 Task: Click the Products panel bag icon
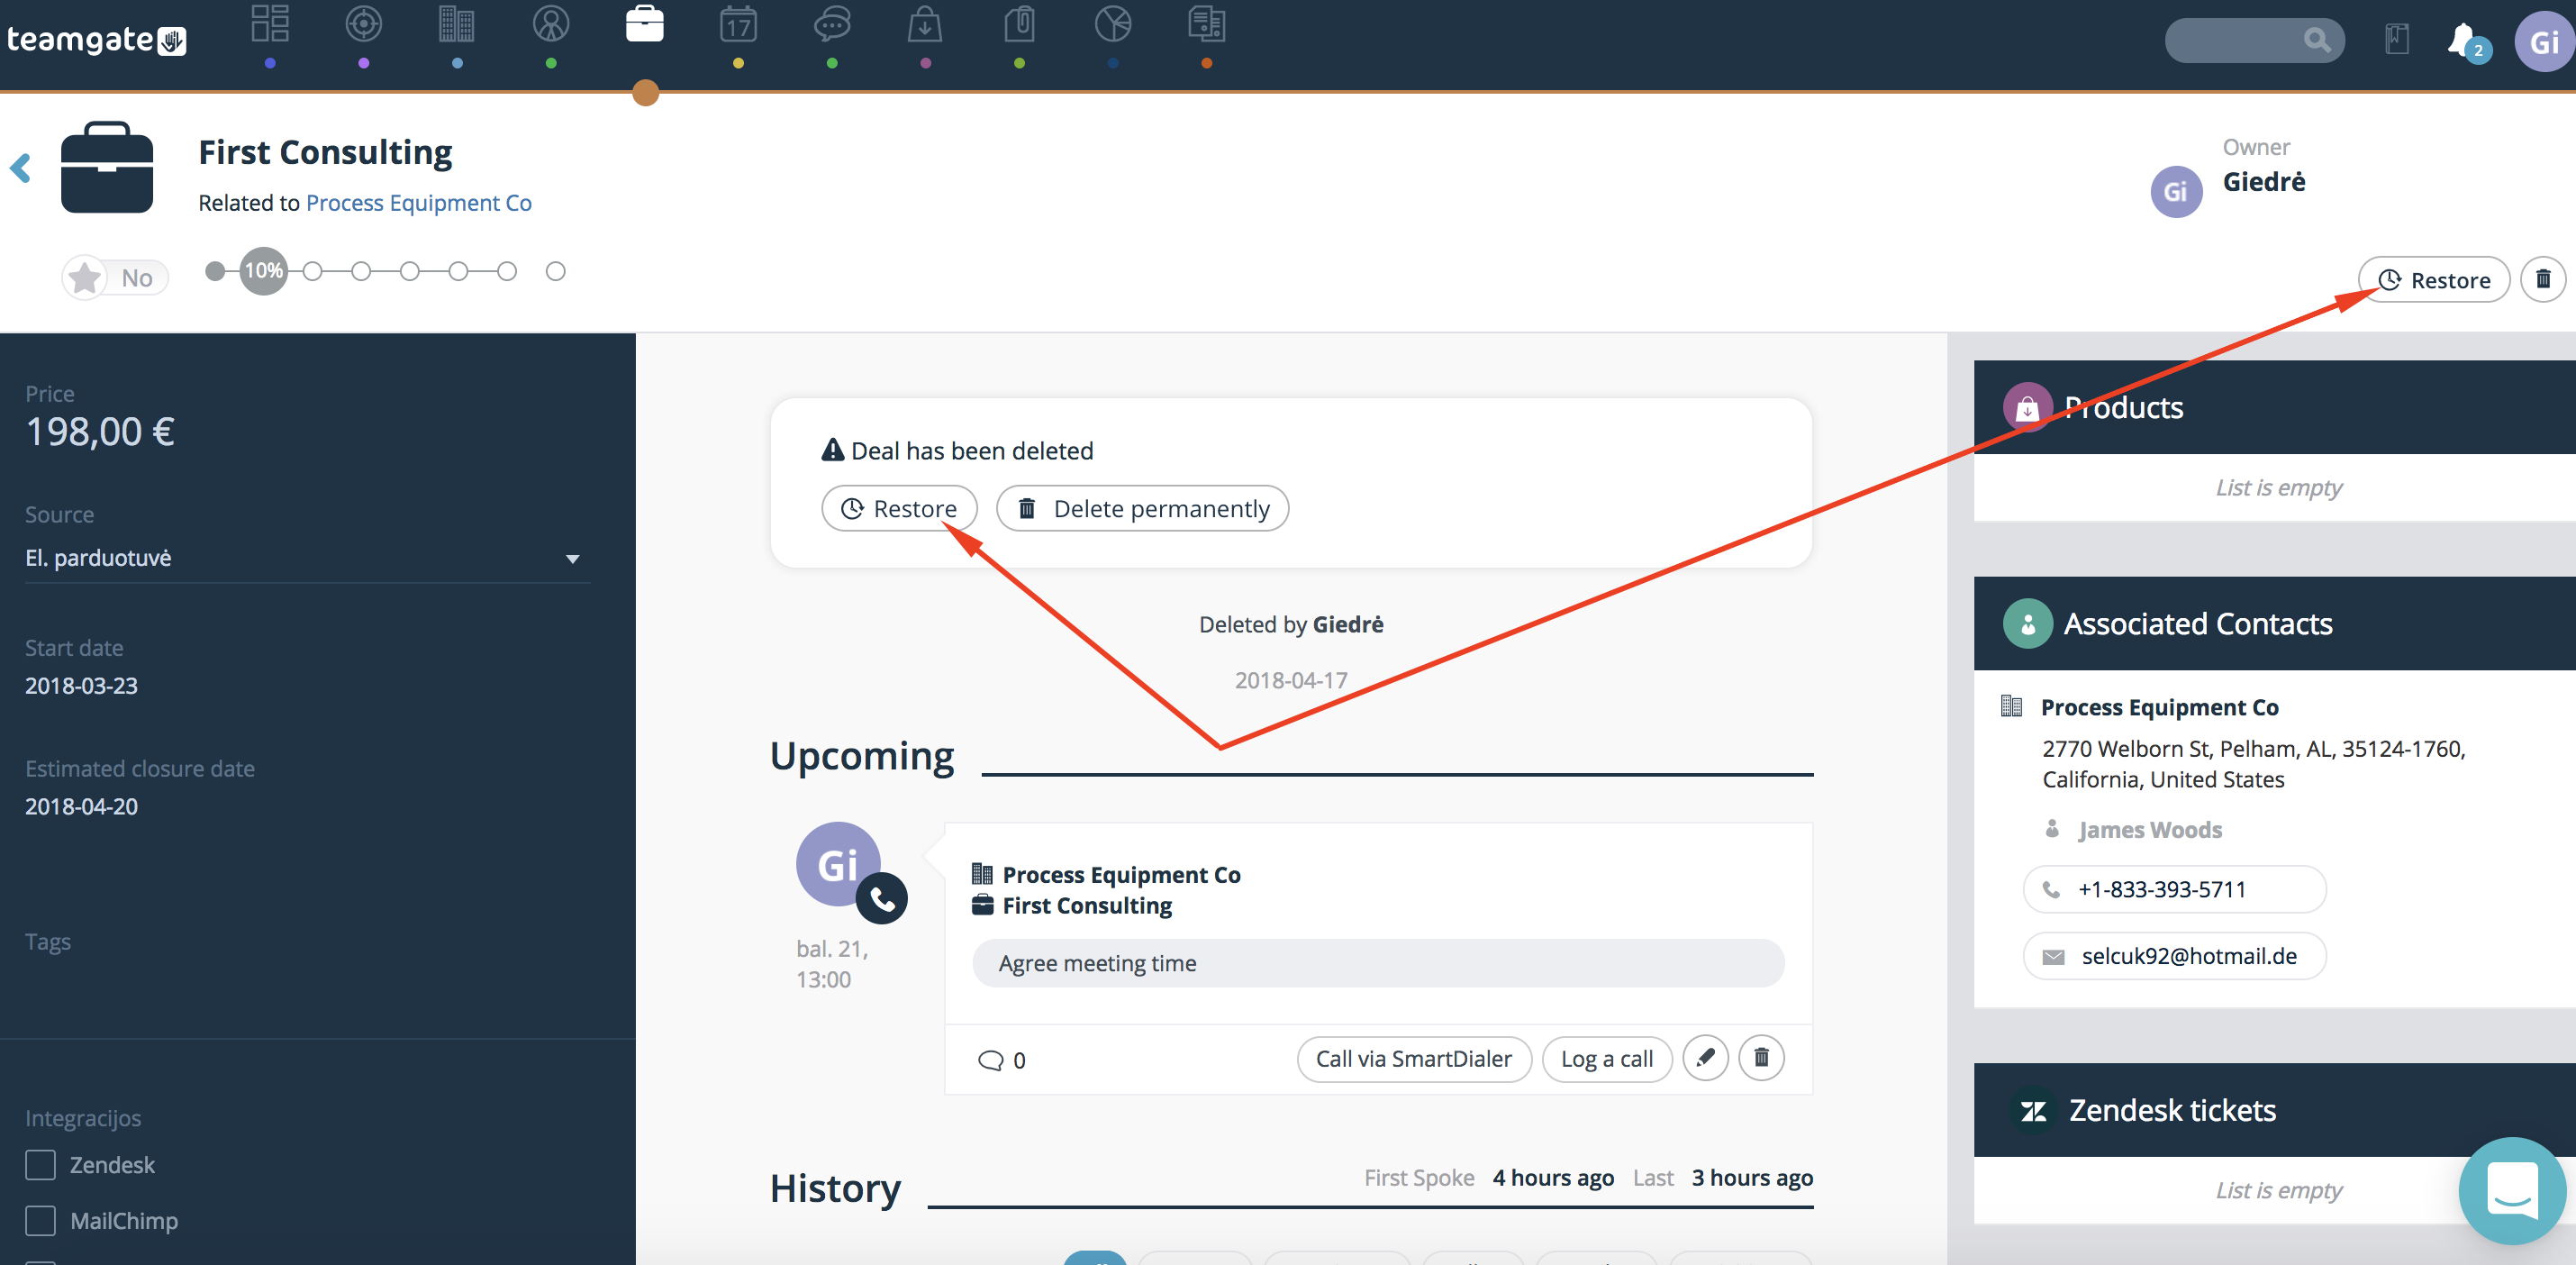pyautogui.click(x=2028, y=407)
